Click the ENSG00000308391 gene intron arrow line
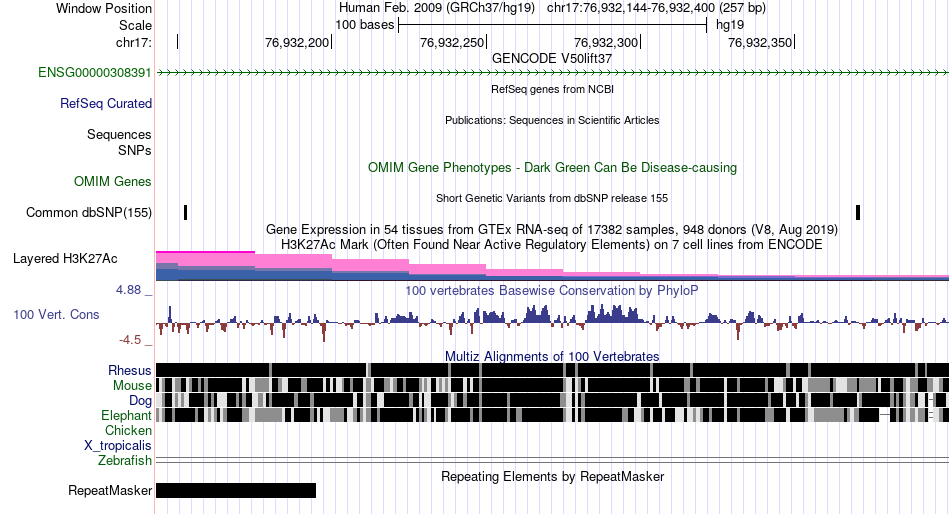Image resolution: width=950 pixels, height=514 pixels. pos(552,73)
